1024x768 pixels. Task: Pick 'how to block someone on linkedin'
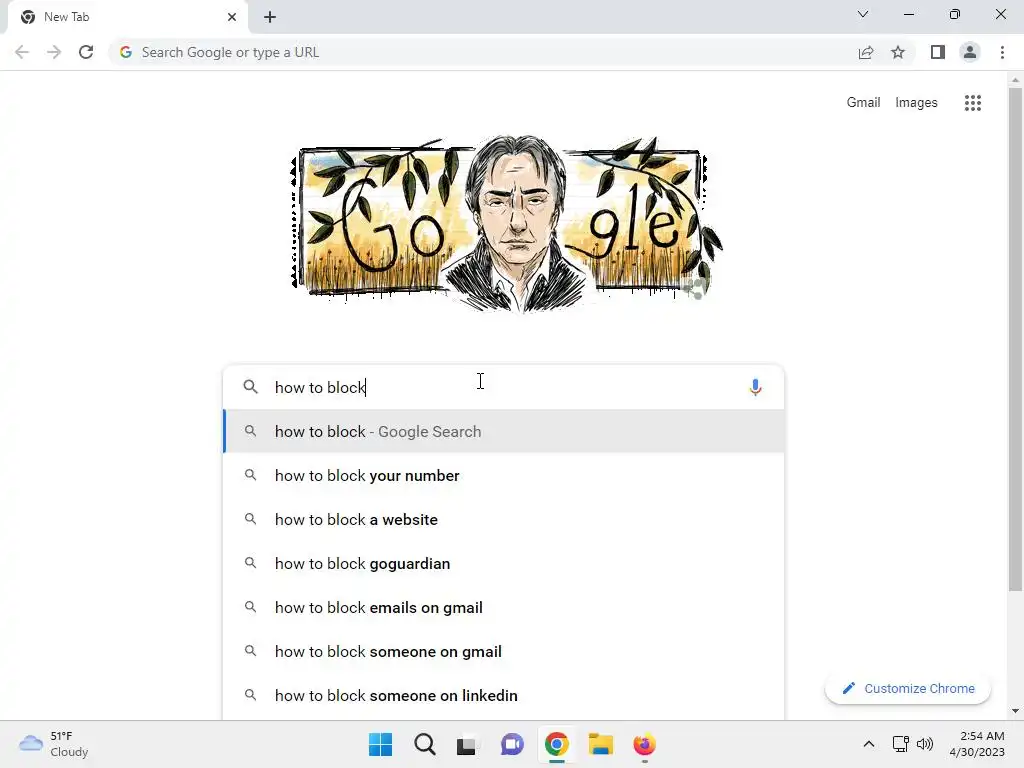[504, 696]
